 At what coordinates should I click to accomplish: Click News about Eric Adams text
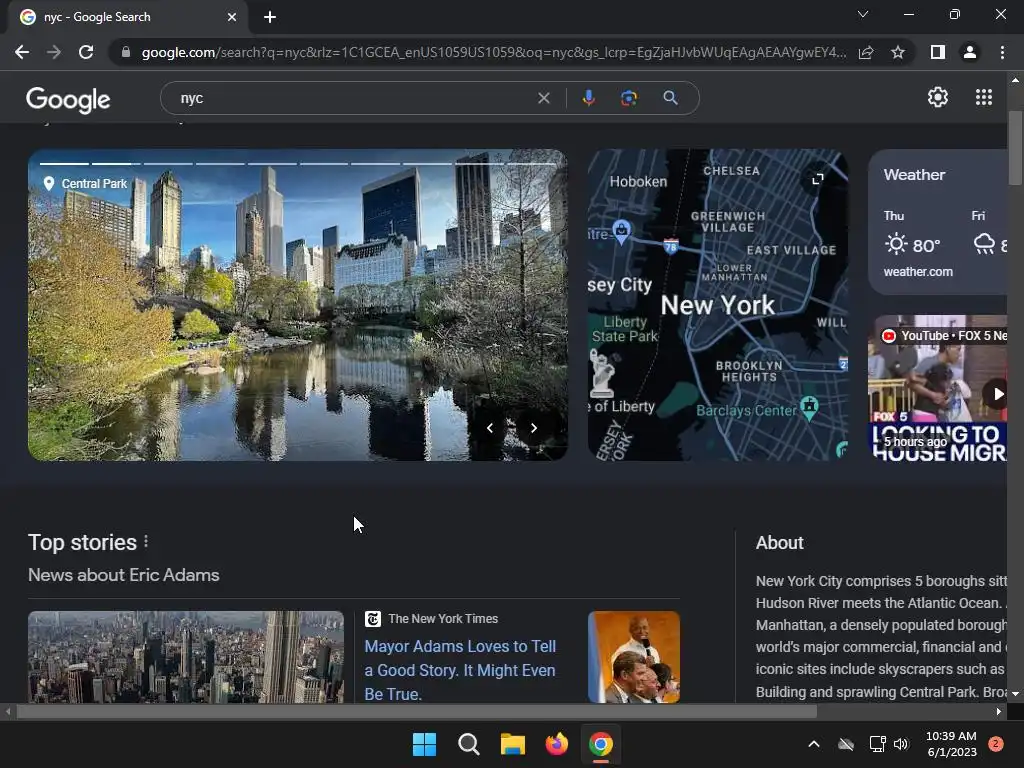point(123,575)
